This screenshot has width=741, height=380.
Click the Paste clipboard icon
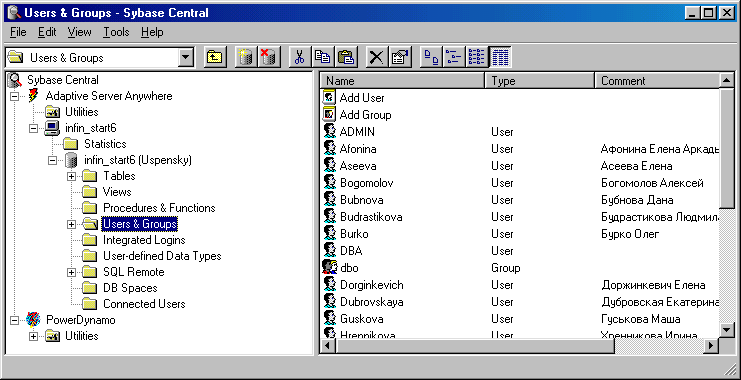coord(346,57)
